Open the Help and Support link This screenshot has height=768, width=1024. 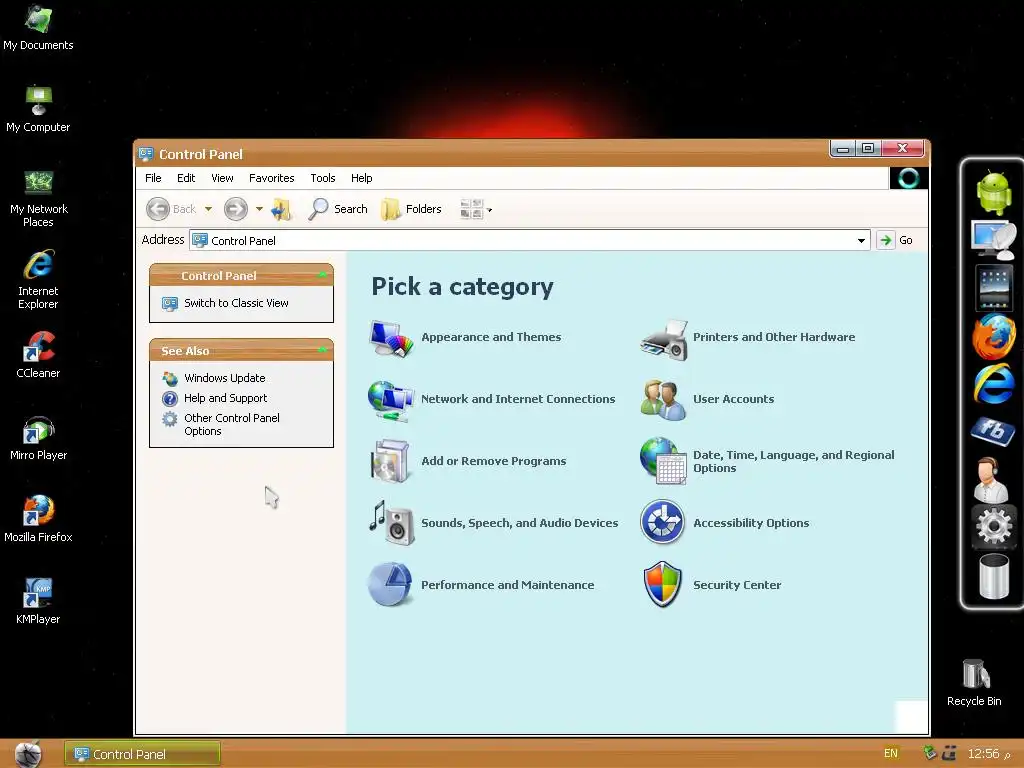pos(225,398)
